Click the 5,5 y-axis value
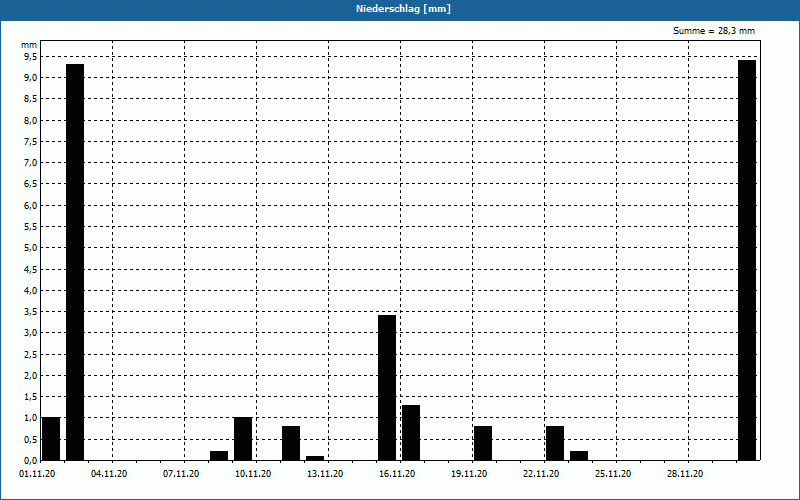The width and height of the screenshot is (800, 500). pos(31,227)
